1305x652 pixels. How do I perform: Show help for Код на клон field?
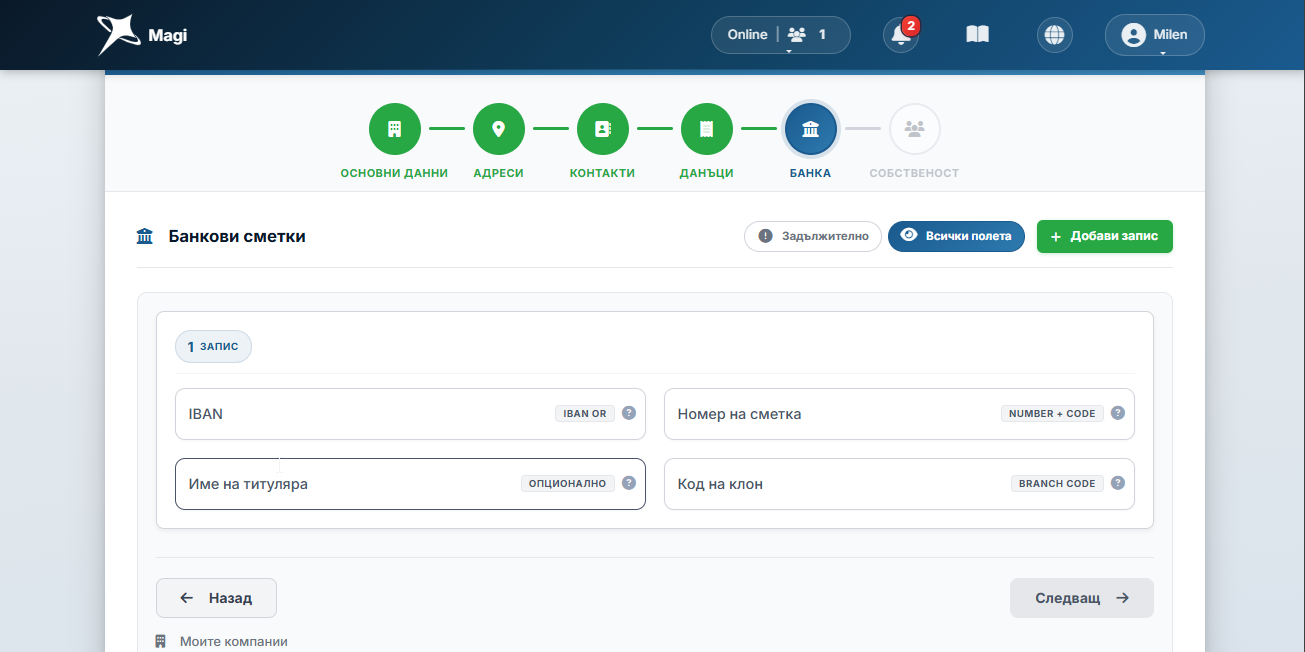click(1118, 483)
